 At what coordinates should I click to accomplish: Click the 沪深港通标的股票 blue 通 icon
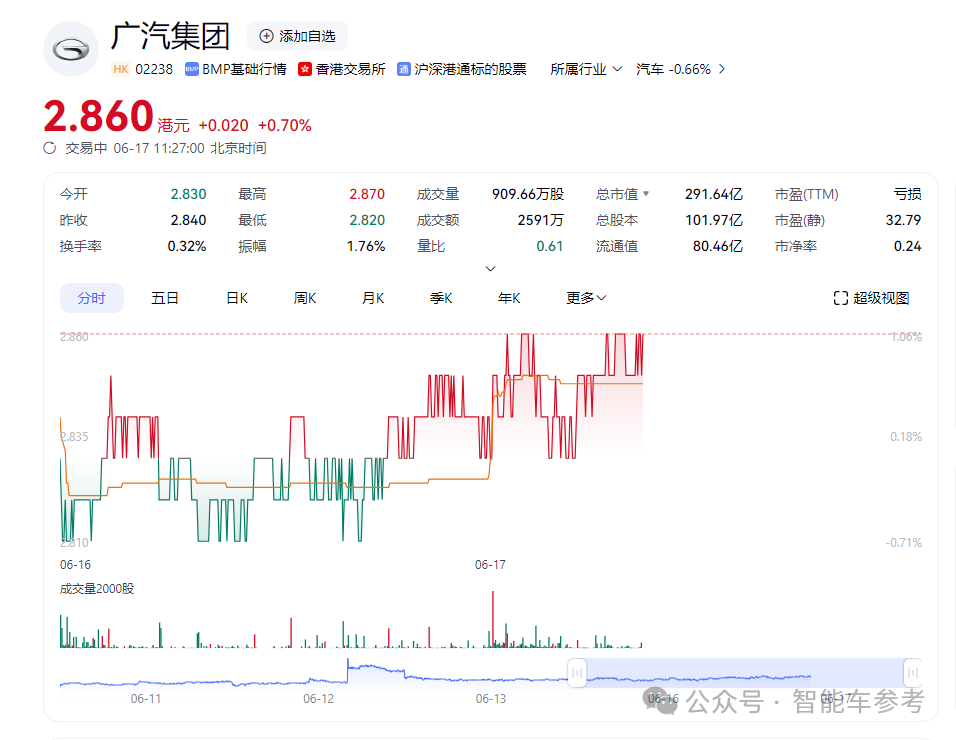[404, 69]
